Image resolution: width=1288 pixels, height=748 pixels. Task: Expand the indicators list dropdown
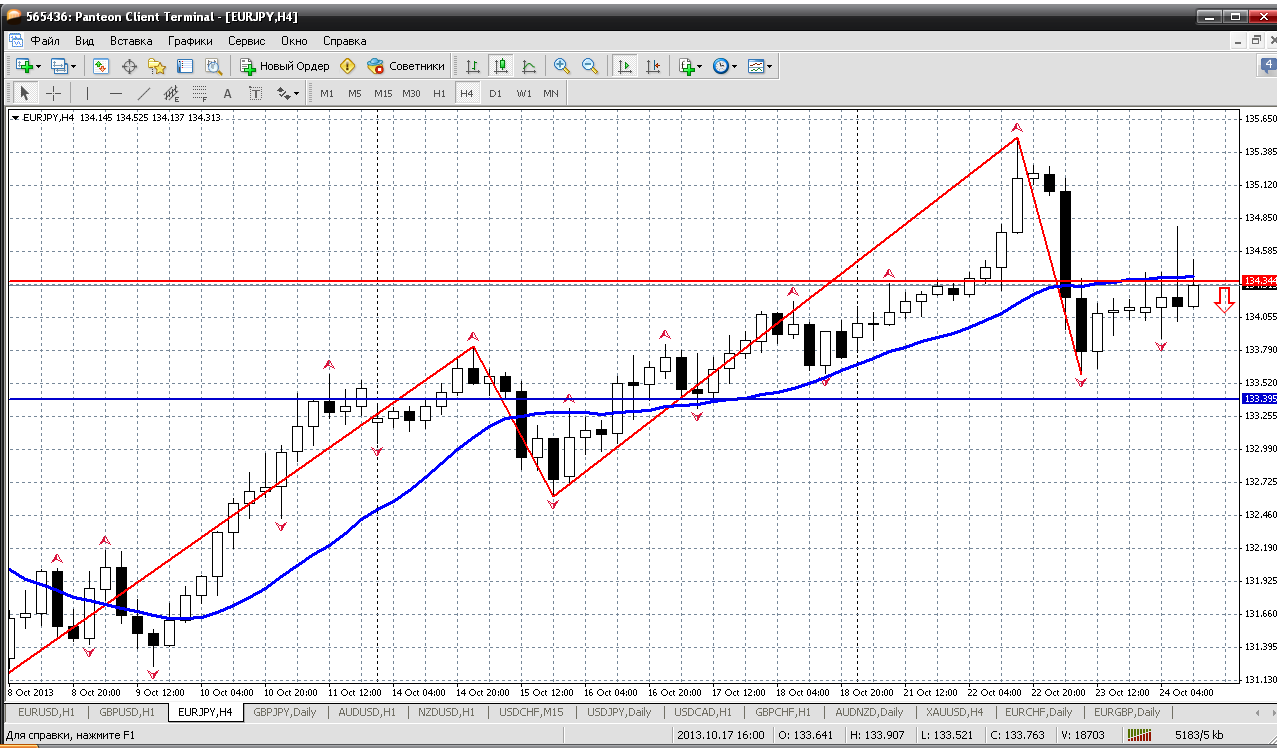click(x=691, y=66)
